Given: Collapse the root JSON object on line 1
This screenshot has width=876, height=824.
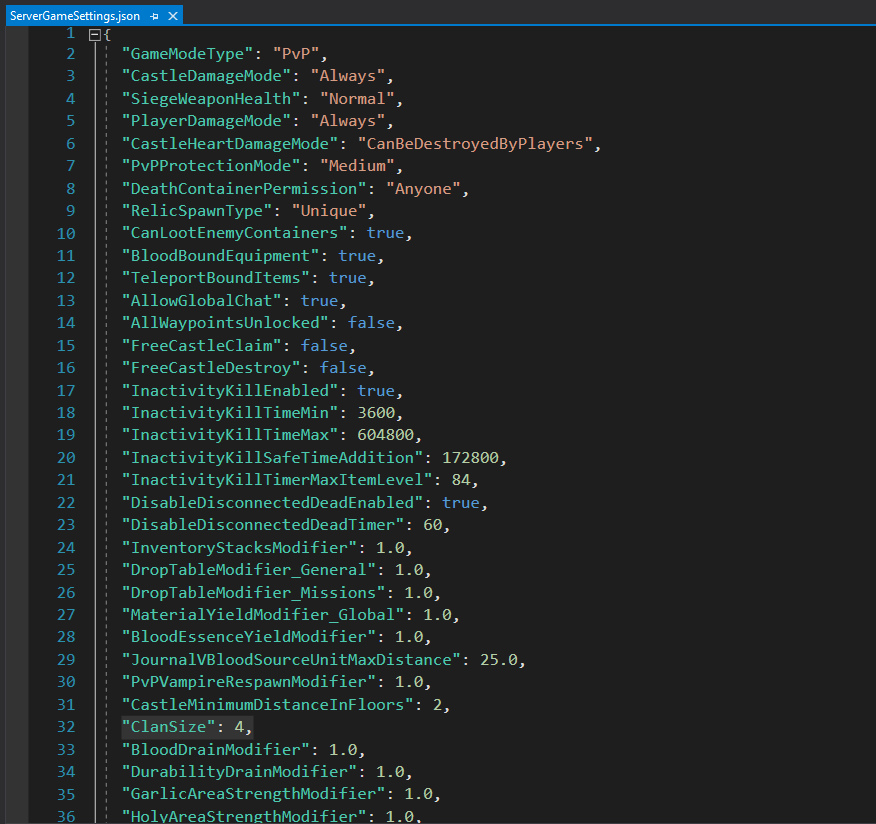Looking at the screenshot, I should click(x=95, y=34).
